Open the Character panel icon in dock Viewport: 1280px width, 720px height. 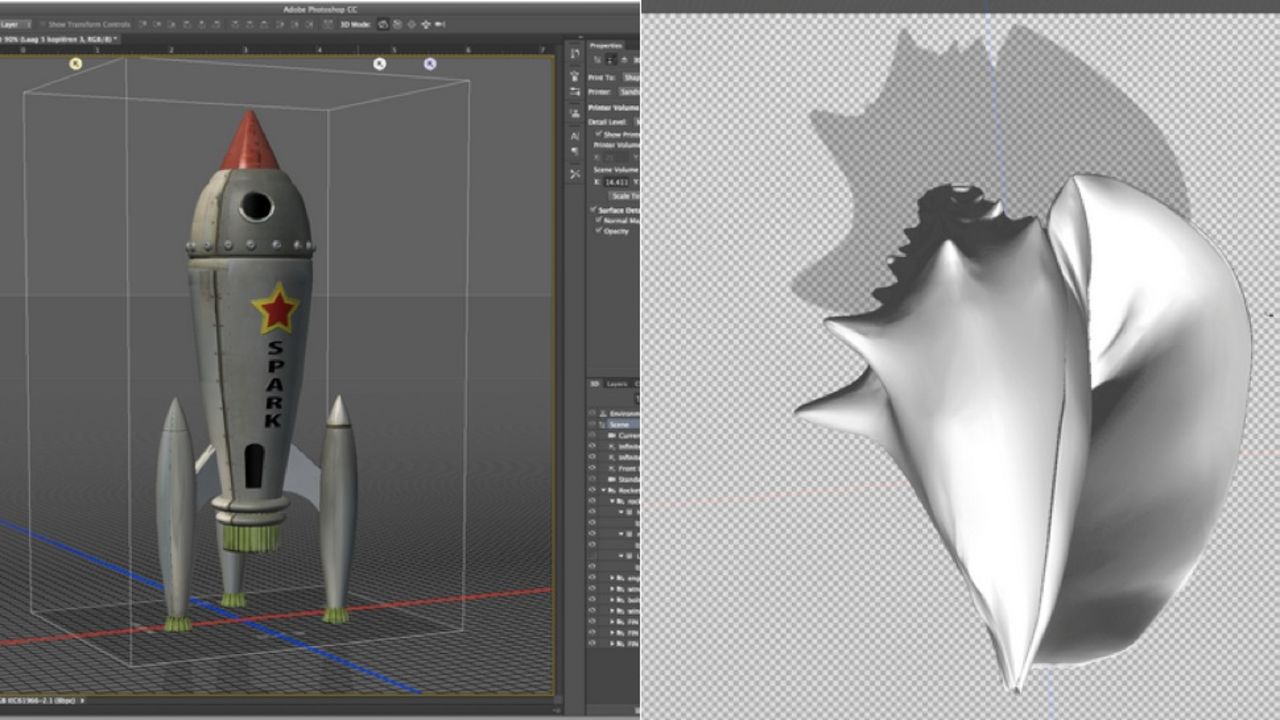pyautogui.click(x=575, y=135)
